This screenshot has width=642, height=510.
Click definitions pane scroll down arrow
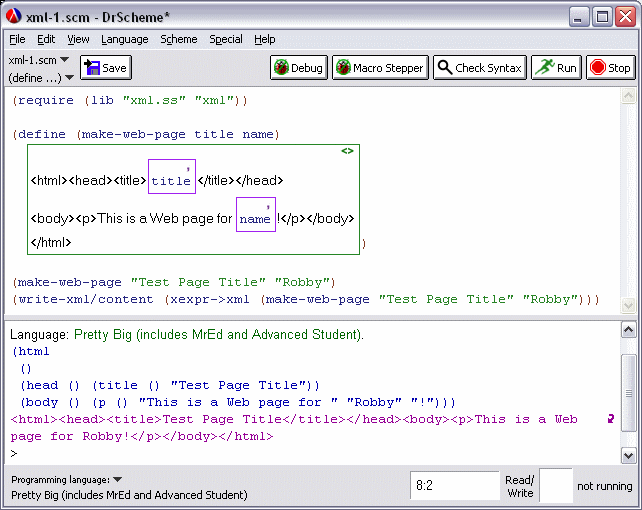pos(628,305)
